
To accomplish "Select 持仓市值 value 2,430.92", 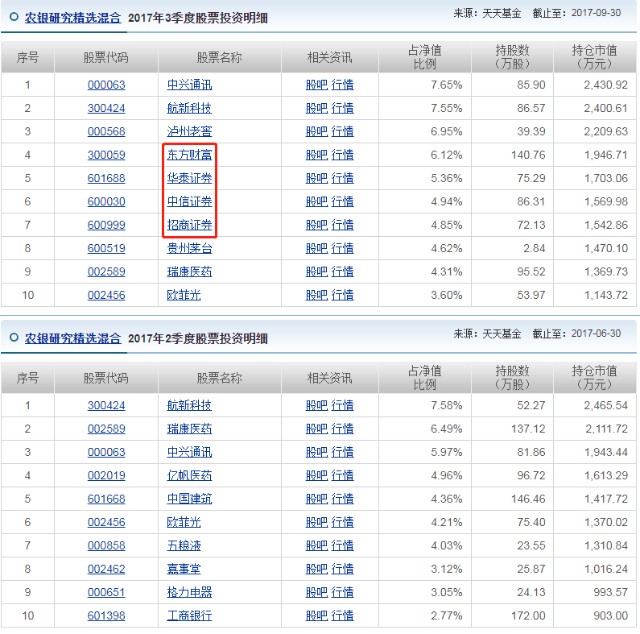I will [605, 85].
